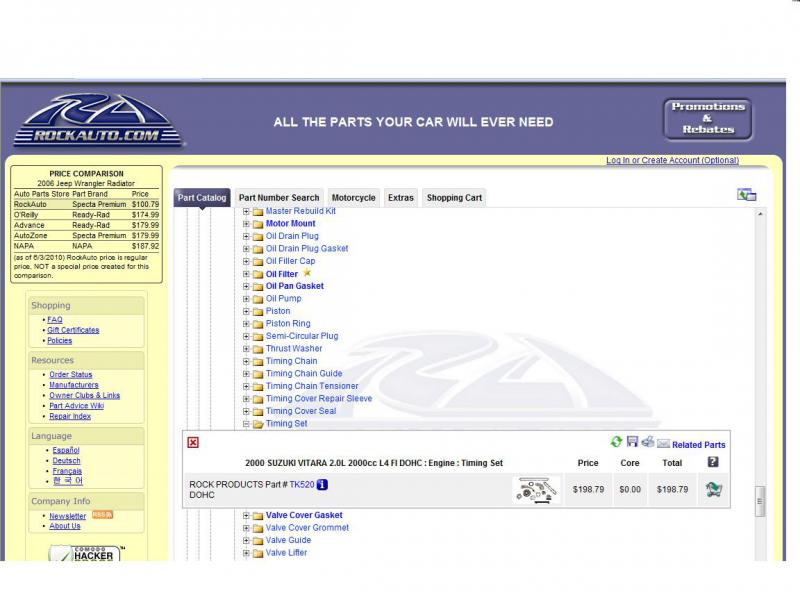Open the Timing Chain Tensioner tree item
The width and height of the screenshot is (800, 600).
[312, 386]
